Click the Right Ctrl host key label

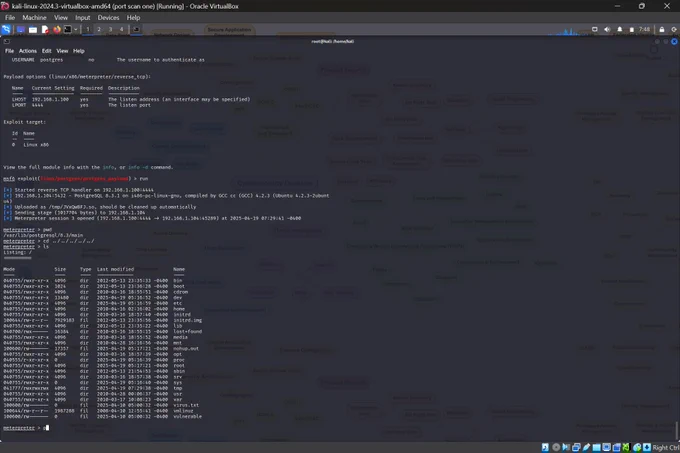666,447
